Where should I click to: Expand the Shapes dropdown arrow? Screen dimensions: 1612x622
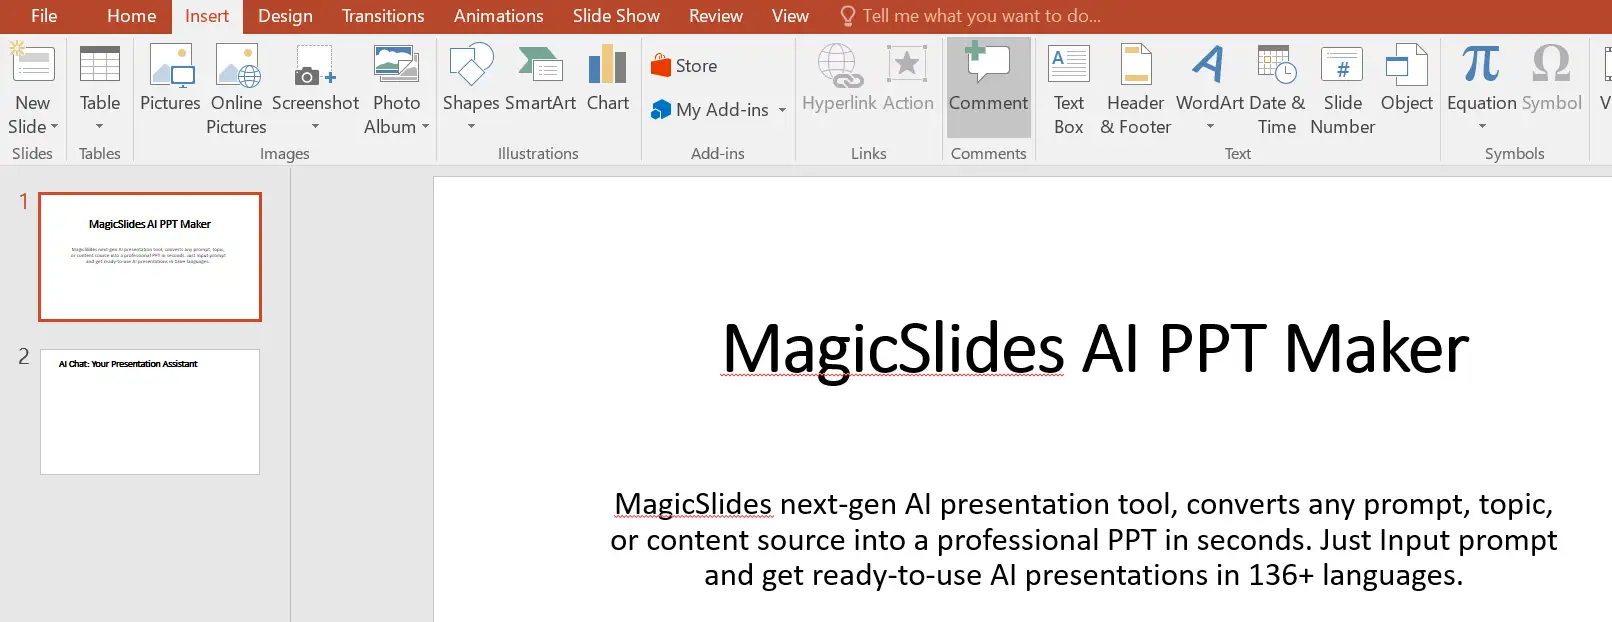click(471, 127)
